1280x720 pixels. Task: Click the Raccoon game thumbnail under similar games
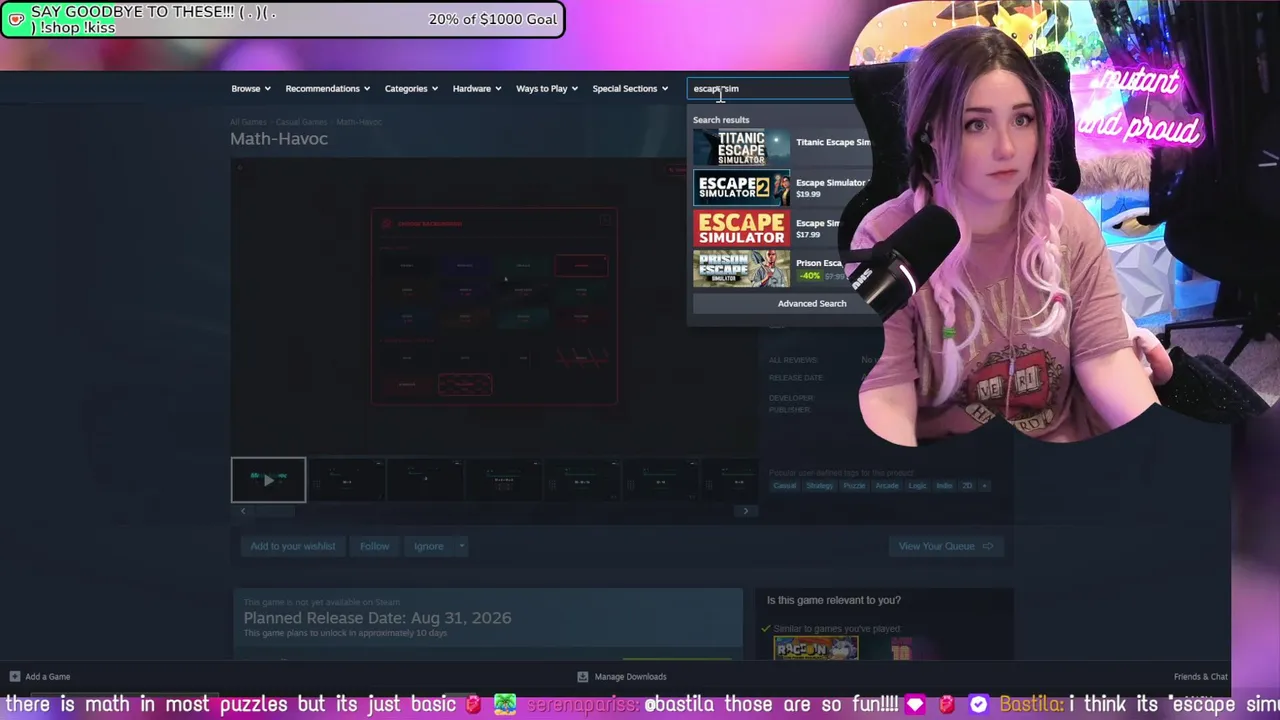click(x=816, y=650)
